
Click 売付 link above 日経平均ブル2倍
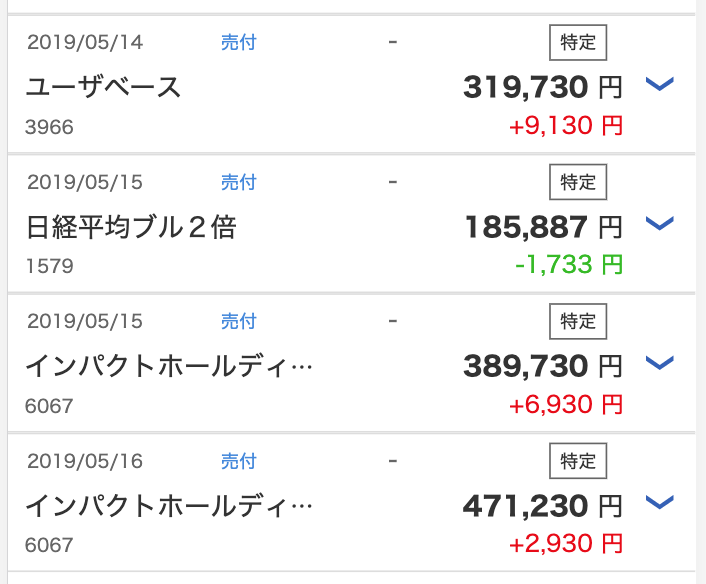pos(239,182)
